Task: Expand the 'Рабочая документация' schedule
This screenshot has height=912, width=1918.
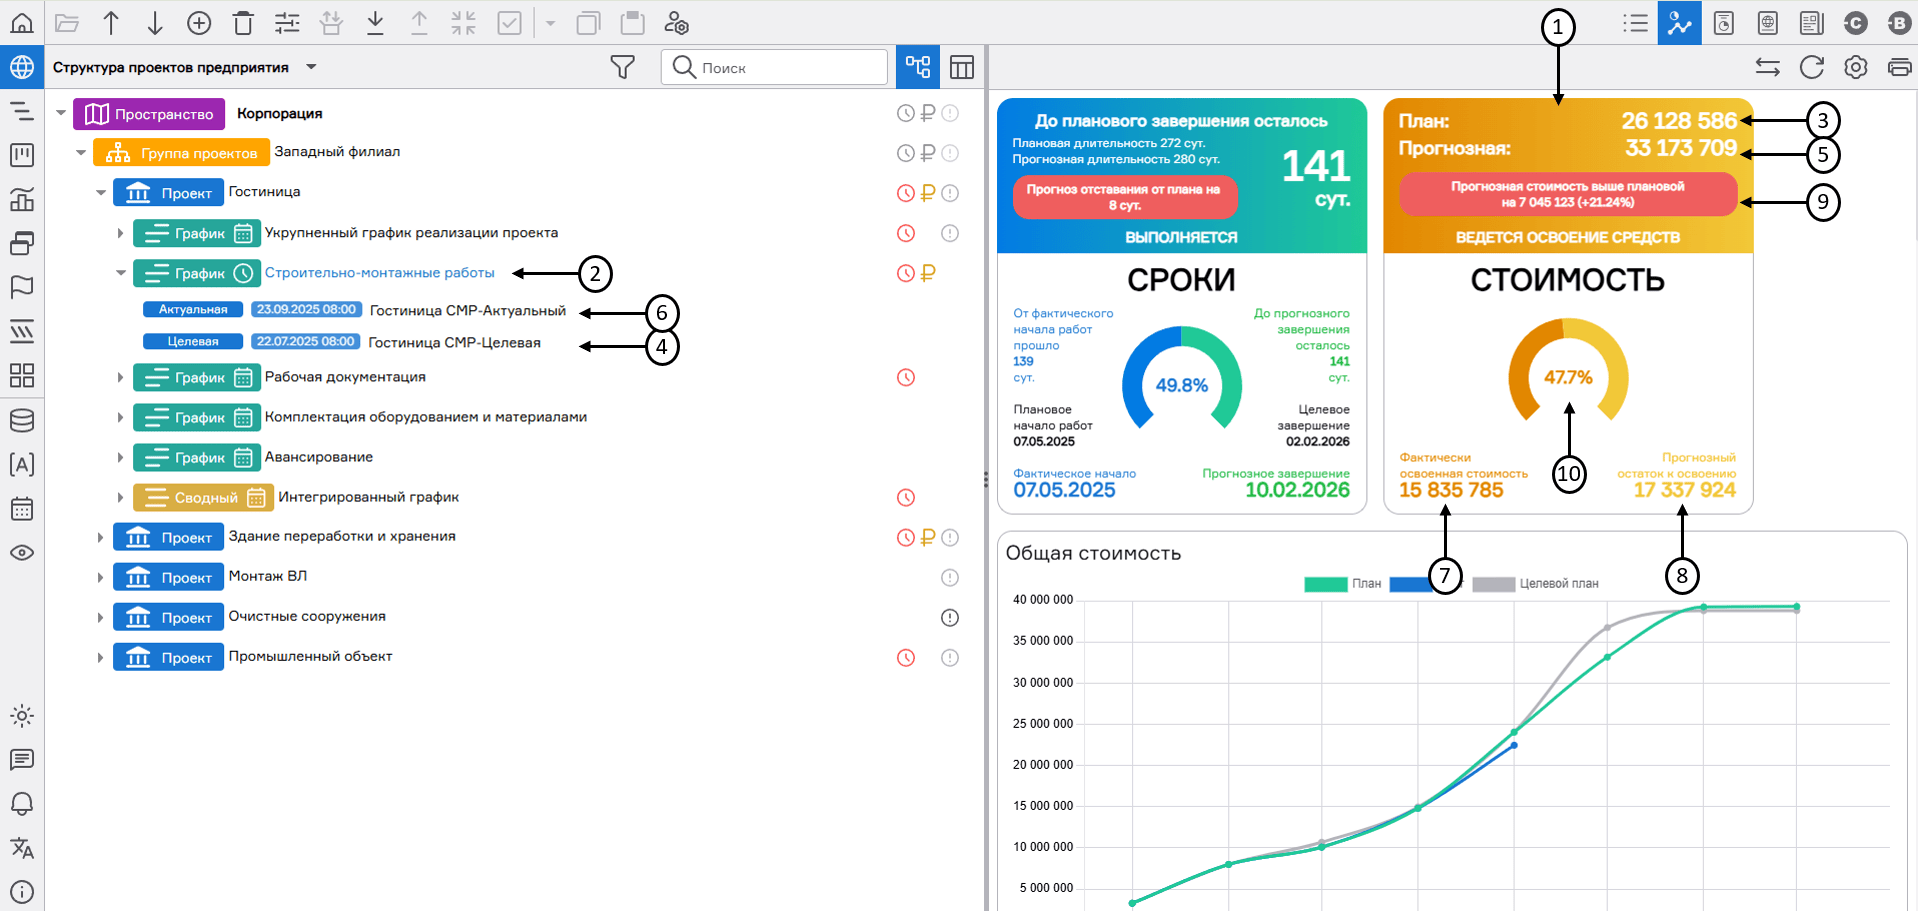Action: pyautogui.click(x=120, y=378)
